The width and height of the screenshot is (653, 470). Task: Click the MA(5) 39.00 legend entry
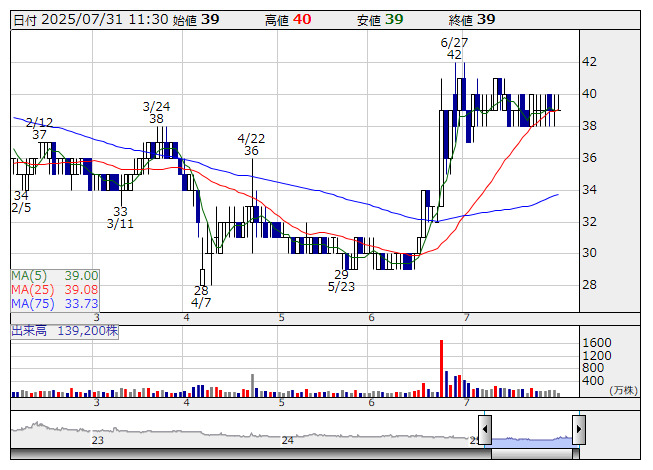(55, 276)
